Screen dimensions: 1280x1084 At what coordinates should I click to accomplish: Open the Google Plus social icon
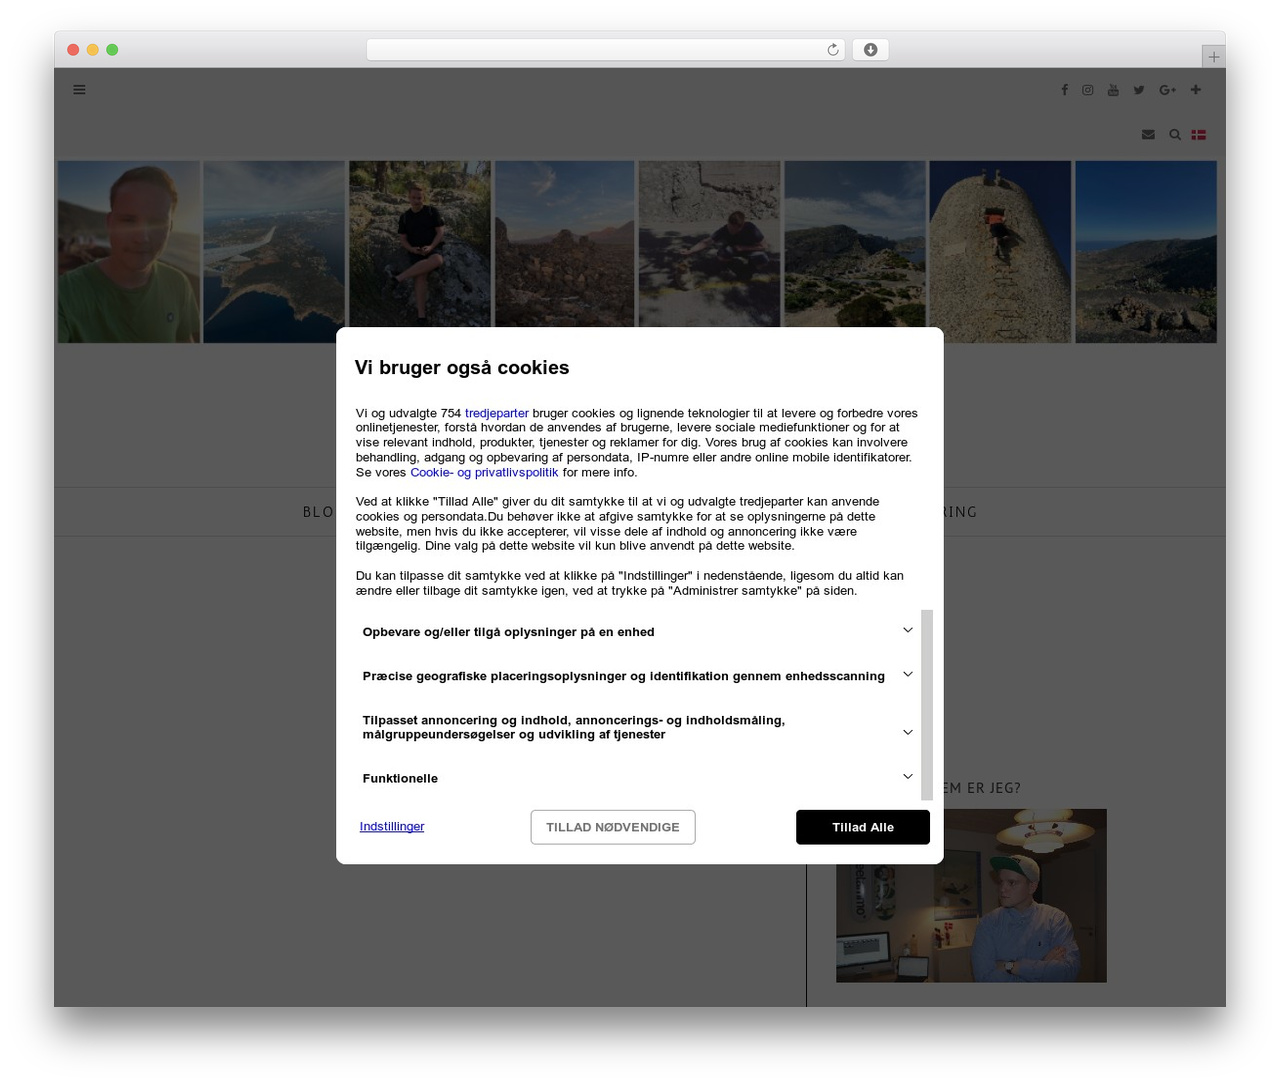(1167, 90)
